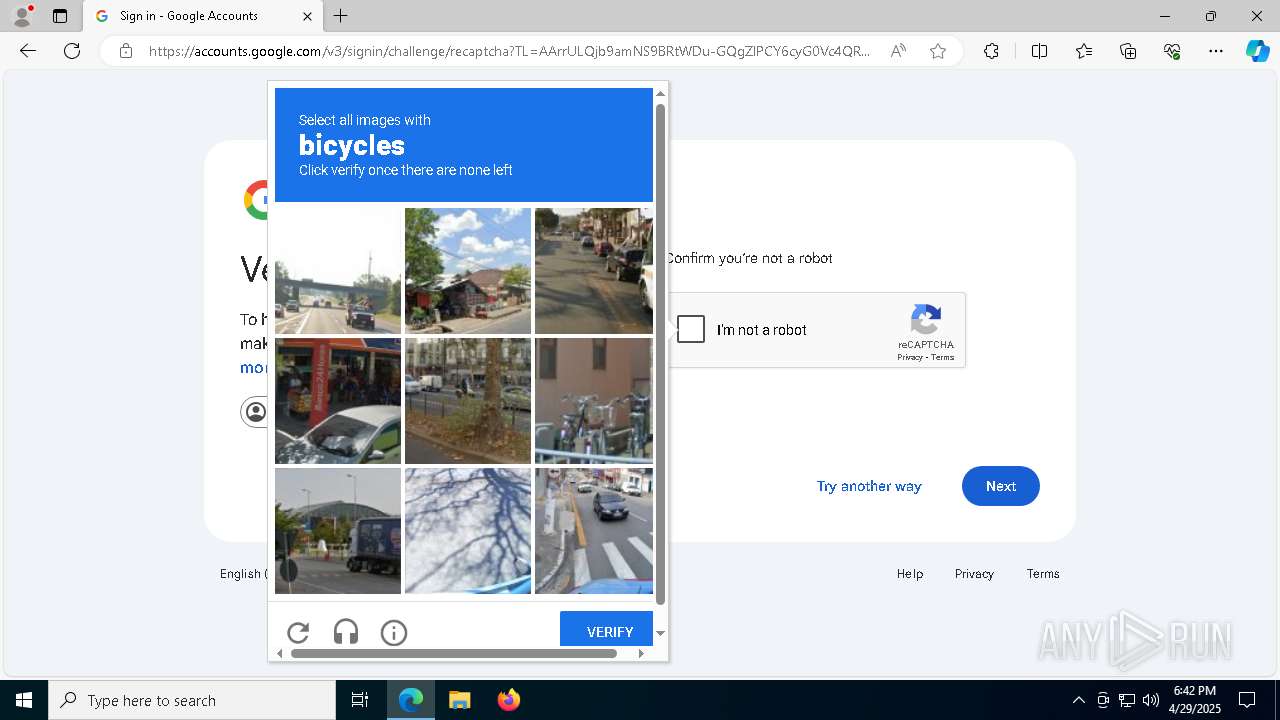This screenshot has height=720, width=1280.
Task: Open Edge Settings and more menu
Action: (x=1216, y=51)
